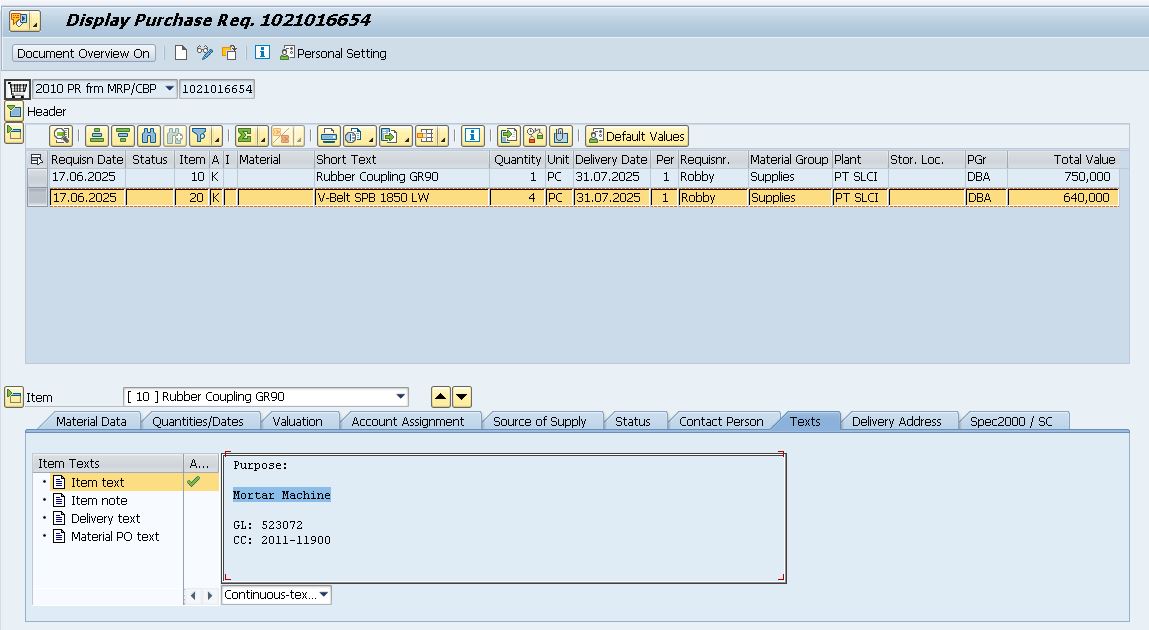Select Item note in Item Texts
This screenshot has height=630, width=1149.
99,500
